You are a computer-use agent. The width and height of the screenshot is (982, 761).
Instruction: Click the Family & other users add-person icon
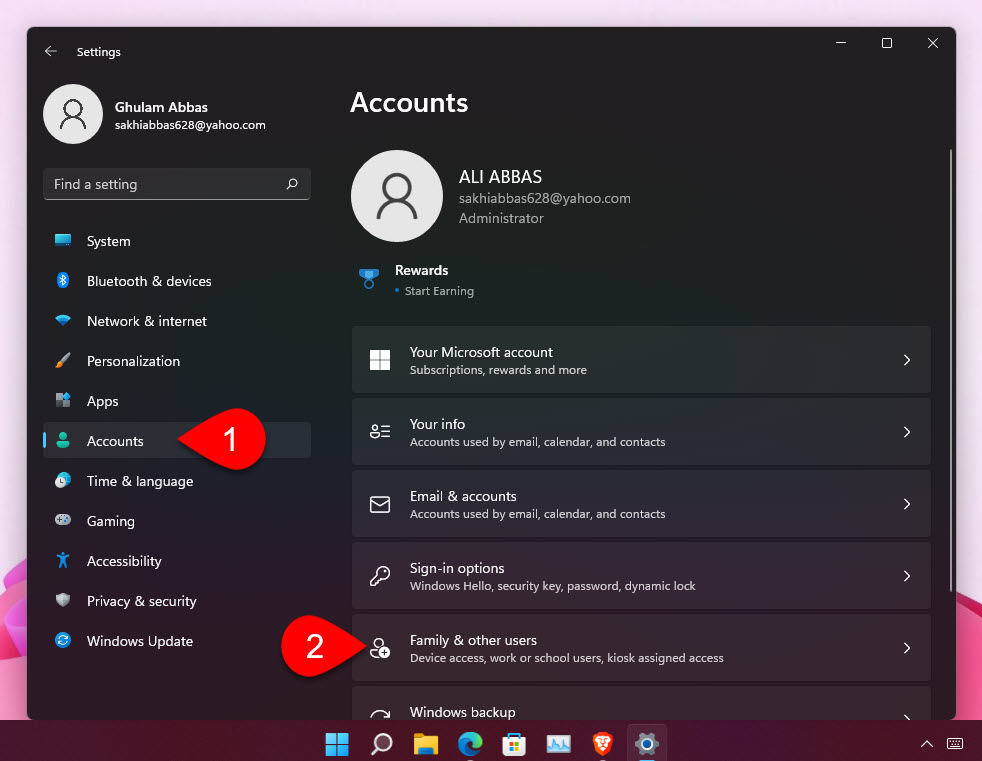tap(380, 648)
